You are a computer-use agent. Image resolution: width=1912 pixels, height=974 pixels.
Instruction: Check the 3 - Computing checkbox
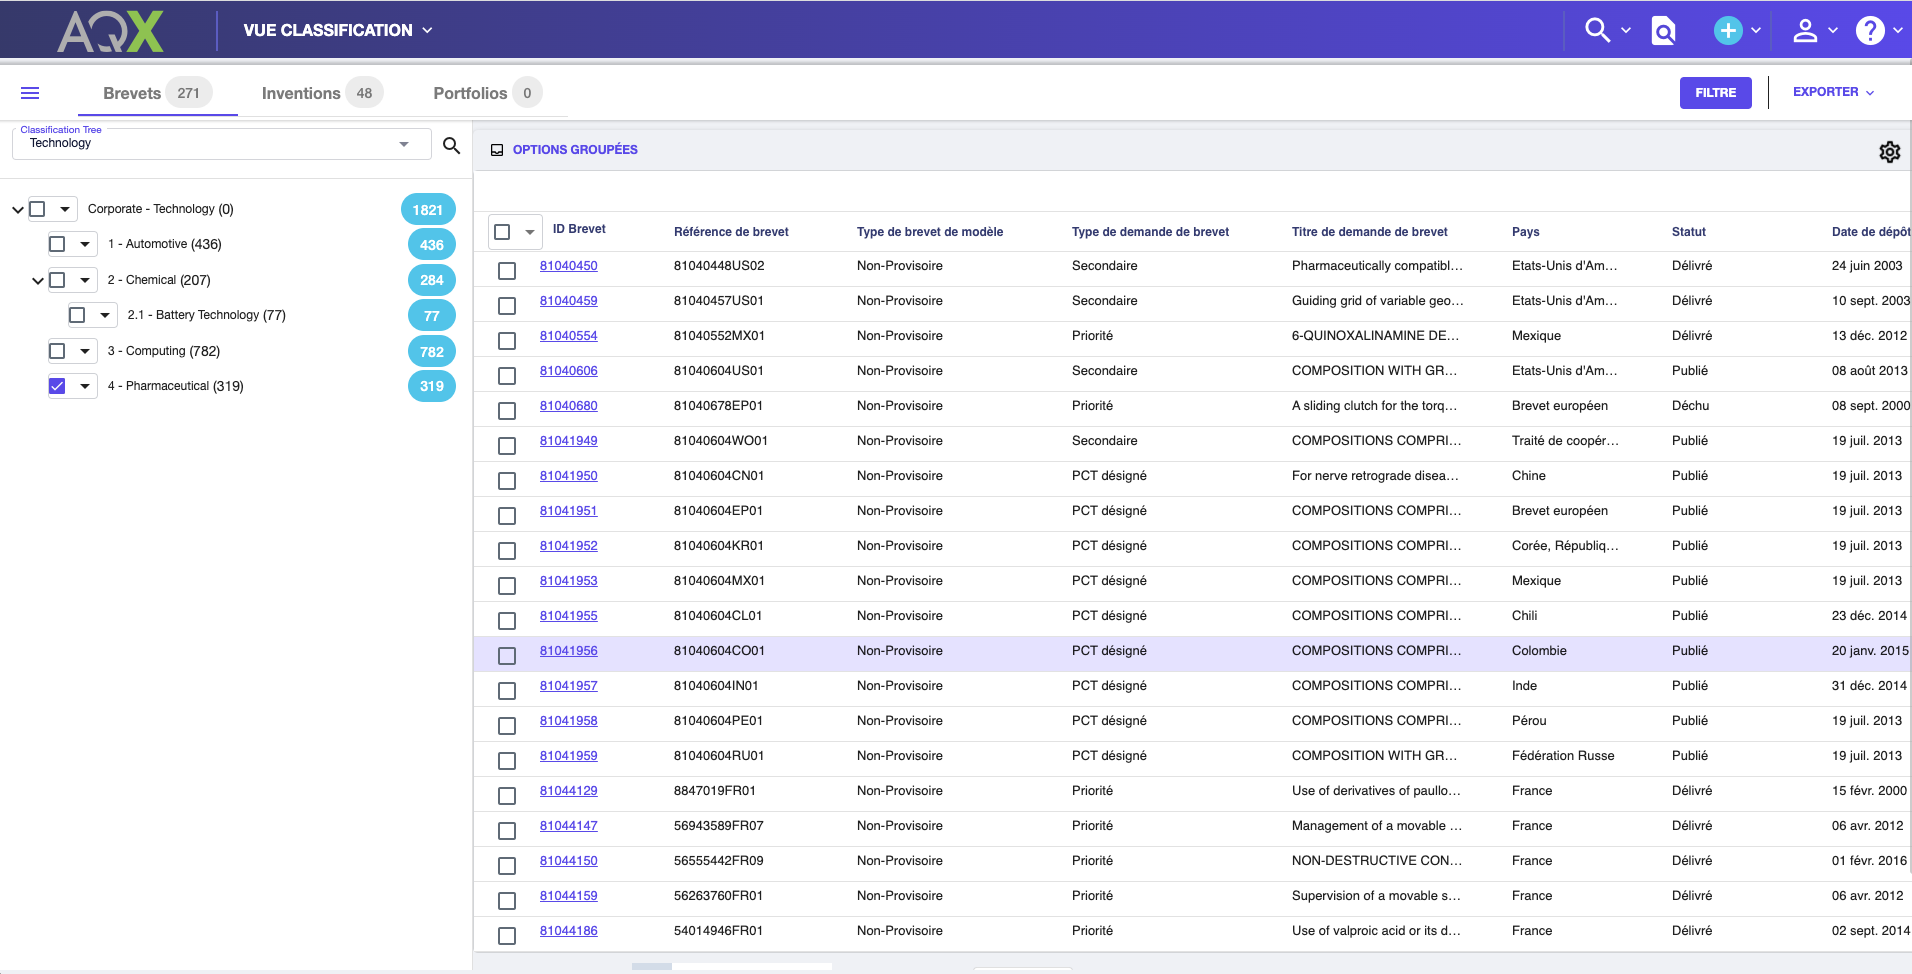(x=58, y=351)
